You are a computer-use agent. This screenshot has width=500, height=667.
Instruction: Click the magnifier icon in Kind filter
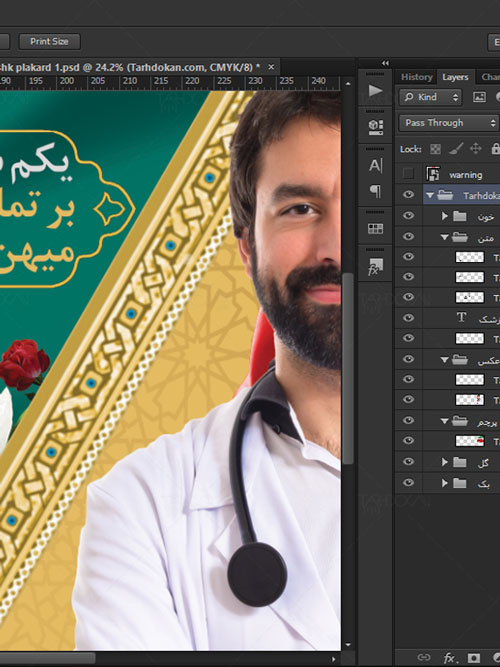(409, 97)
